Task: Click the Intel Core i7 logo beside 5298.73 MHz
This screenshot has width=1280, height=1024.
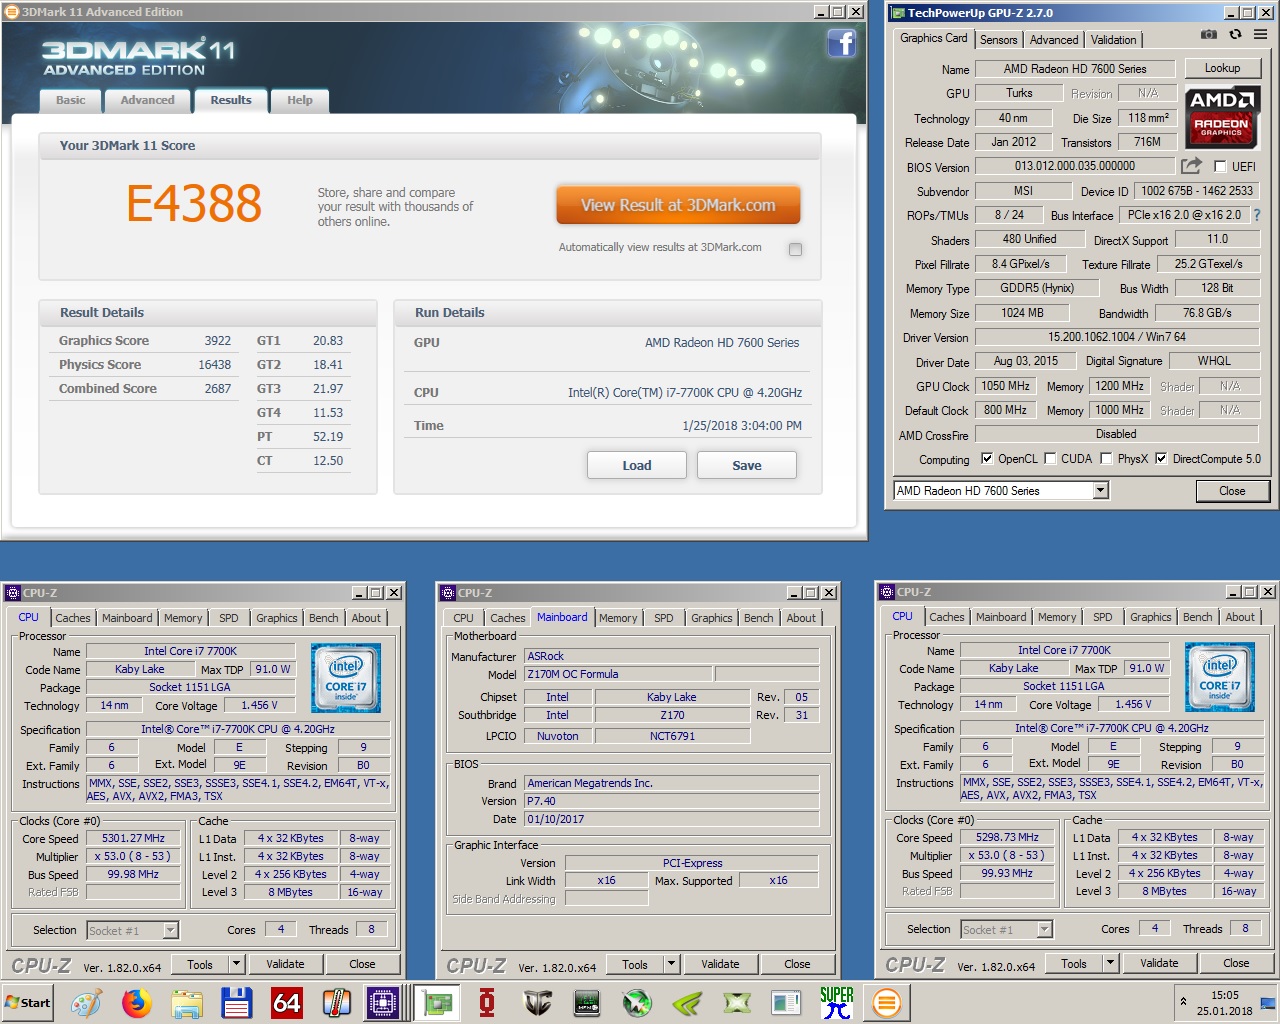Action: pyautogui.click(x=1220, y=677)
